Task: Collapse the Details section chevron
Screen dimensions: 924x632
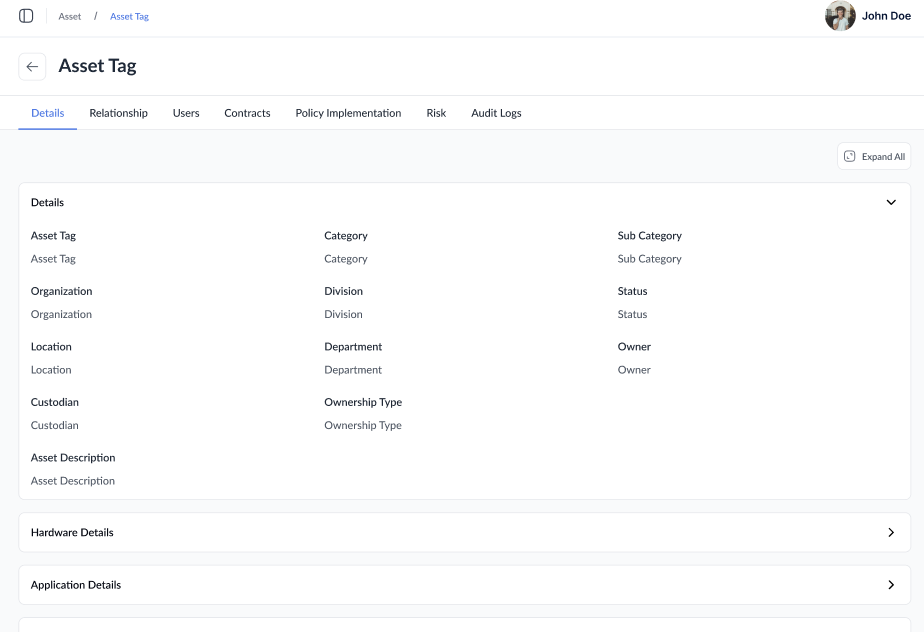Action: point(891,202)
